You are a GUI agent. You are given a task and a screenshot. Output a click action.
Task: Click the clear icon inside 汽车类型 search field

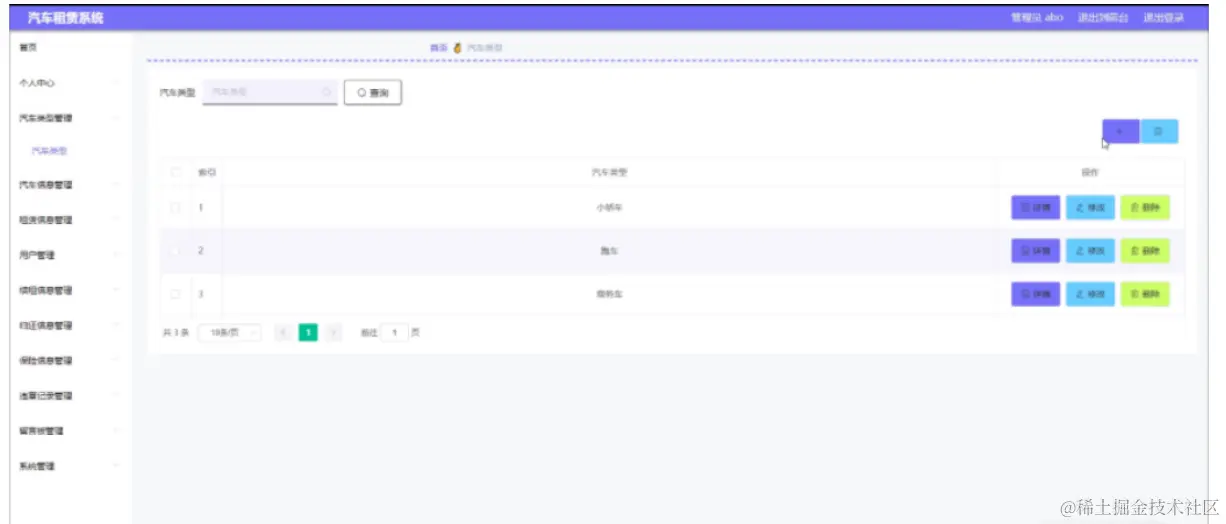[326, 92]
